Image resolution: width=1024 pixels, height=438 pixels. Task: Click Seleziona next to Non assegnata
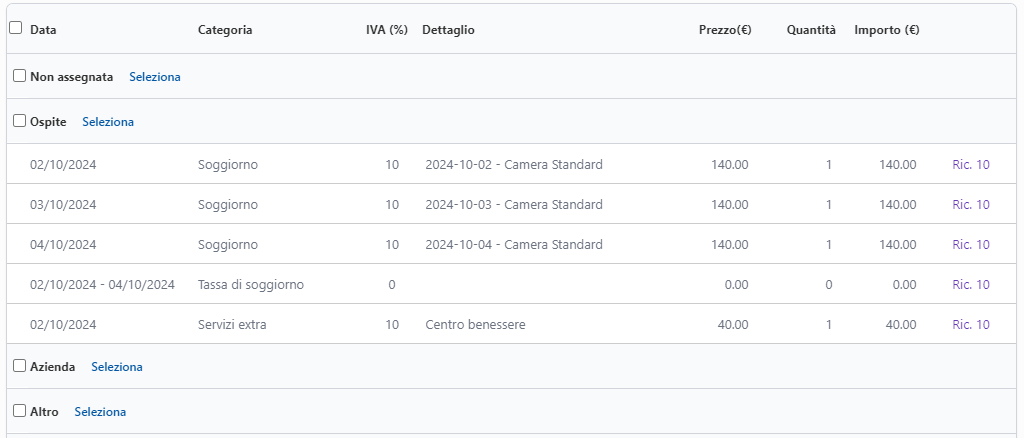click(x=155, y=77)
